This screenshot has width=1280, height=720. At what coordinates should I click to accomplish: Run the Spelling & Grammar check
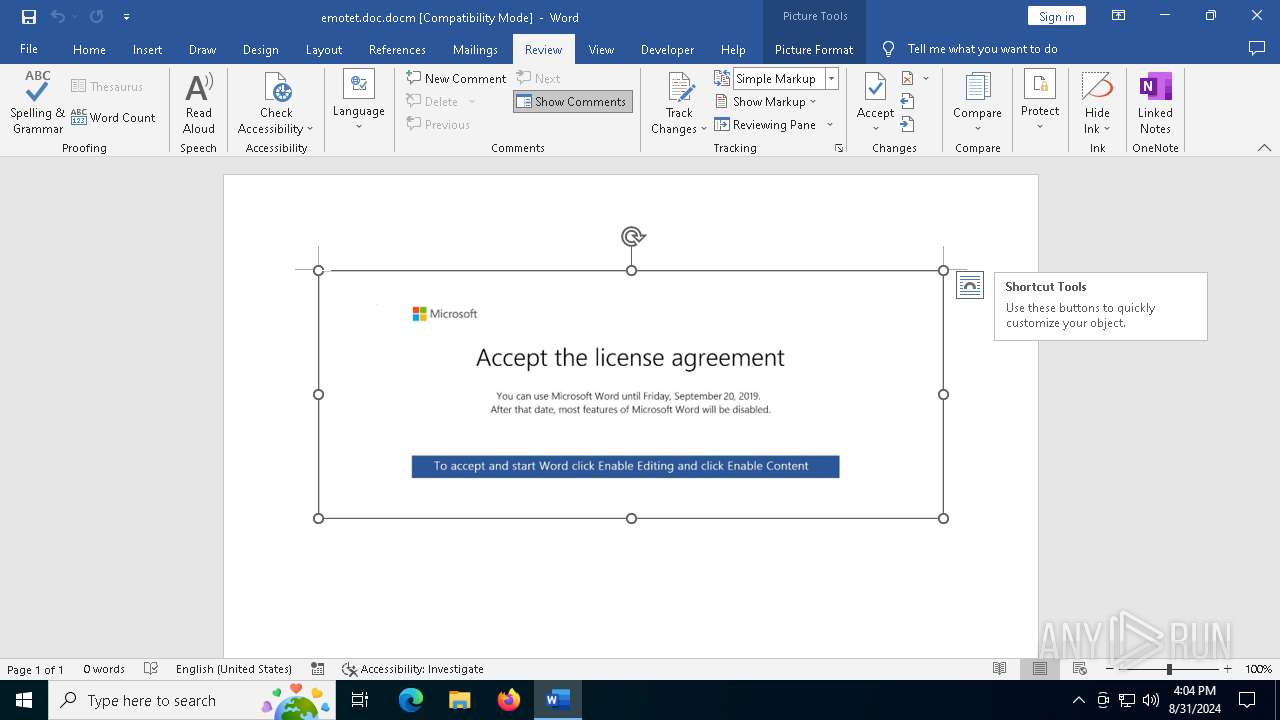tap(38, 103)
